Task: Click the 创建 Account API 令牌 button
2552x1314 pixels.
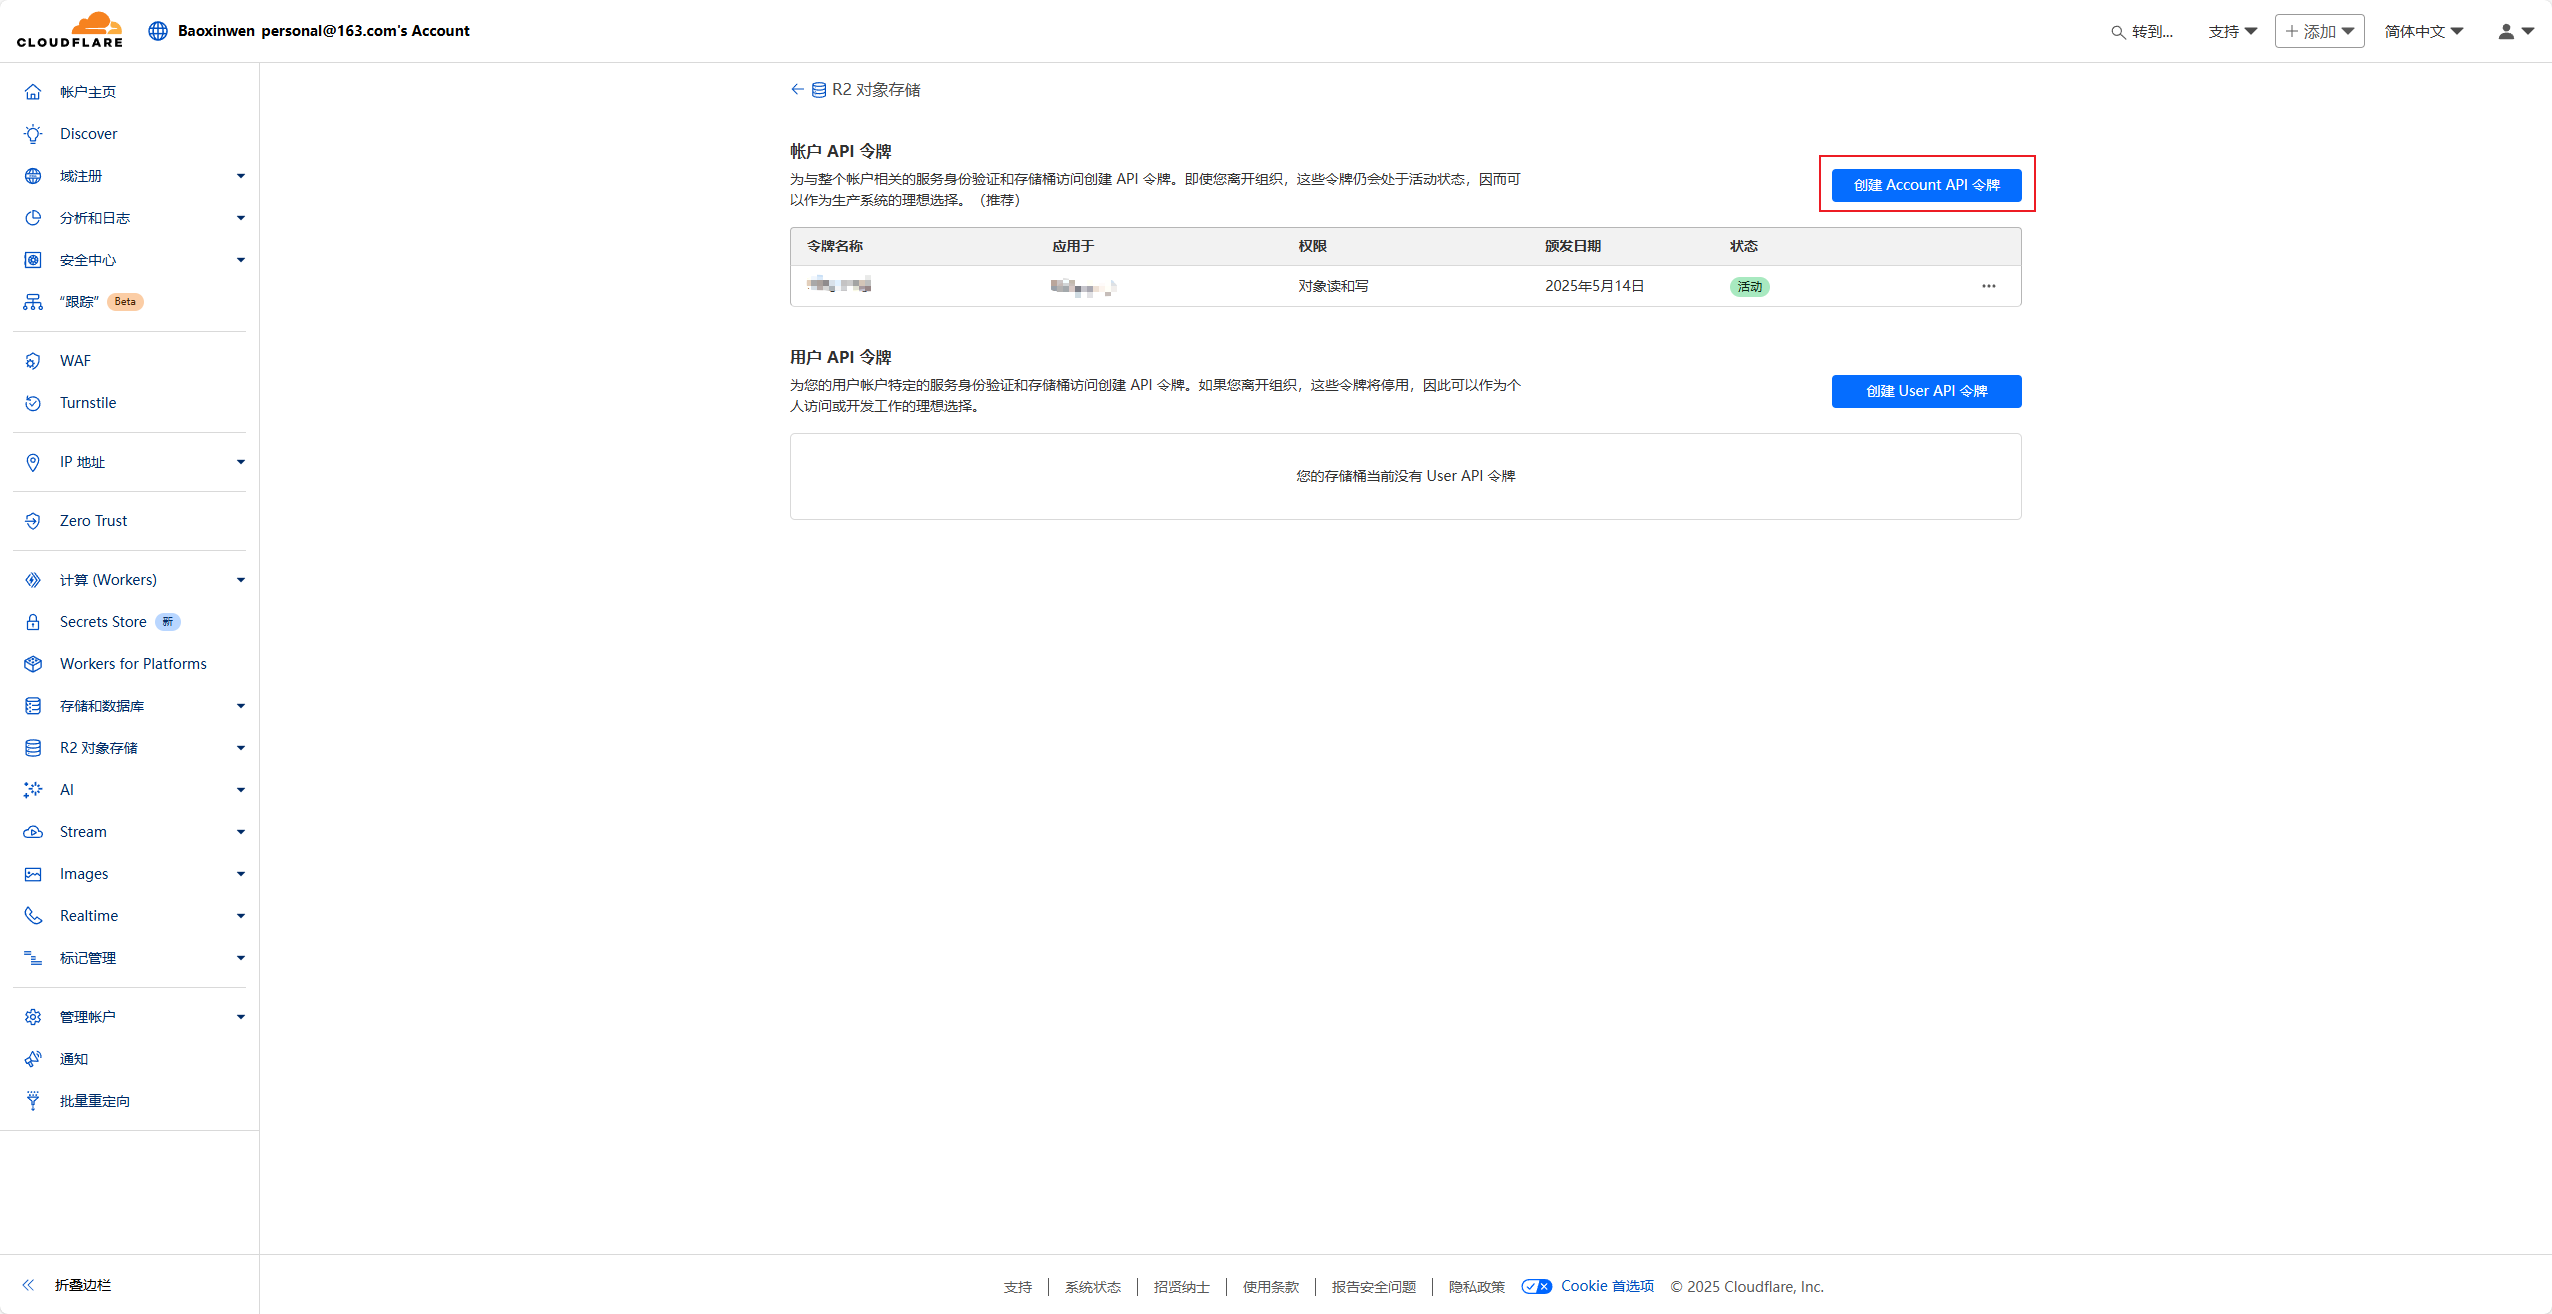Action: click(1926, 185)
